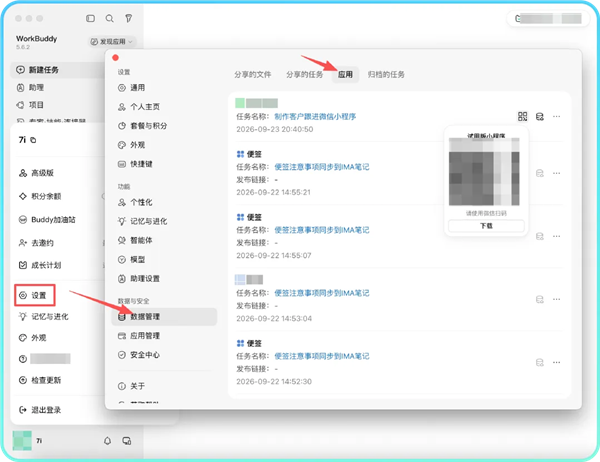Open 便签 task link dated 14:55:07
Screen dimensions: 600x462
(x=322, y=230)
